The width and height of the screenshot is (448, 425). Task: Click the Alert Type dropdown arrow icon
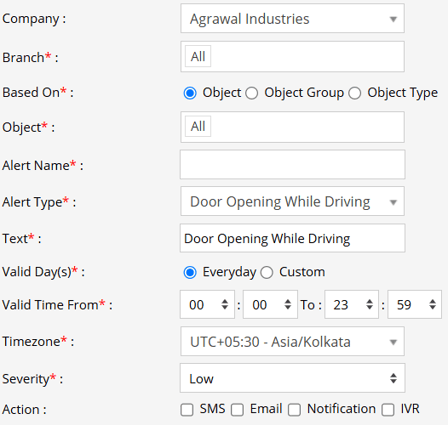(x=393, y=202)
